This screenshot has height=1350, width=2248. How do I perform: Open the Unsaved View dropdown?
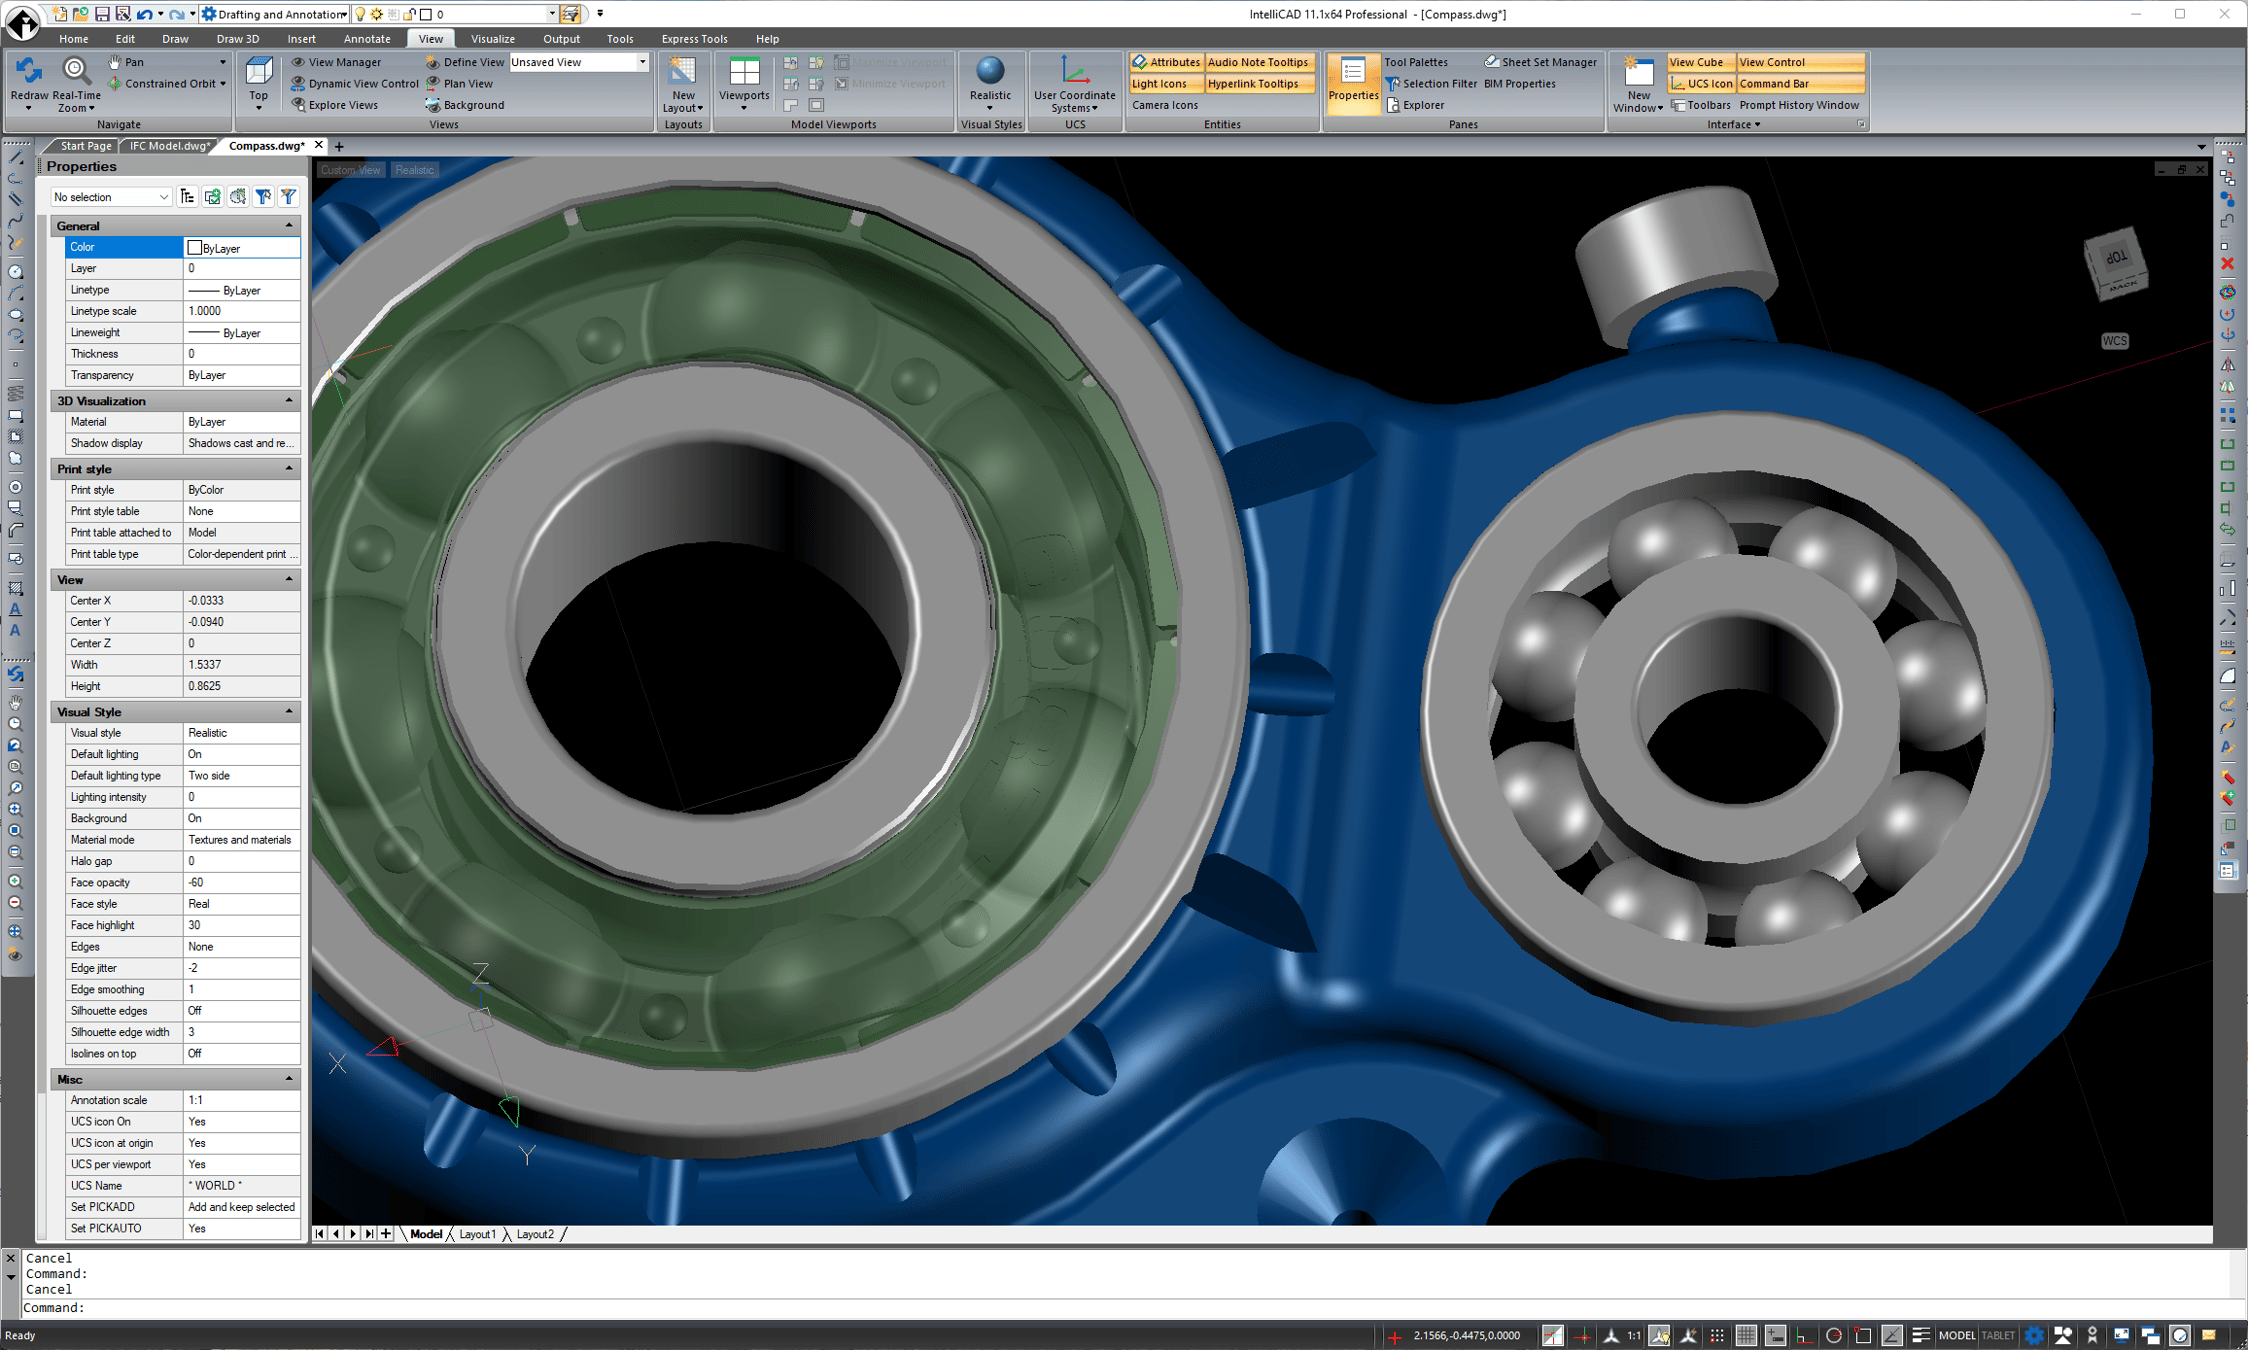642,62
